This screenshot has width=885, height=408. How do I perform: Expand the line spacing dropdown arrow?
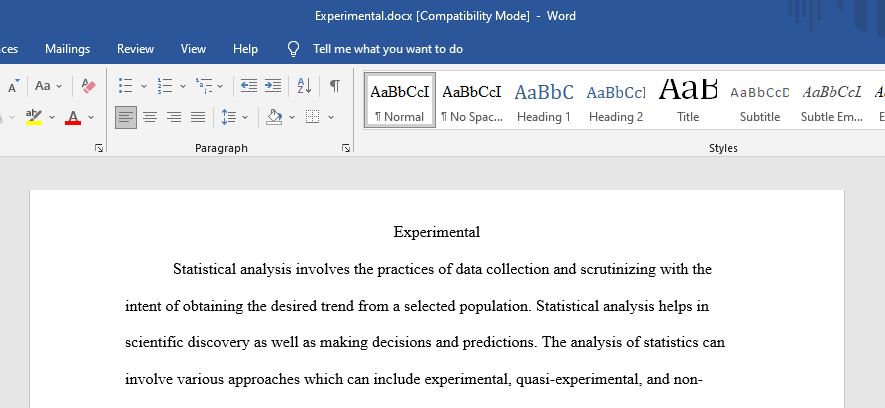[245, 117]
